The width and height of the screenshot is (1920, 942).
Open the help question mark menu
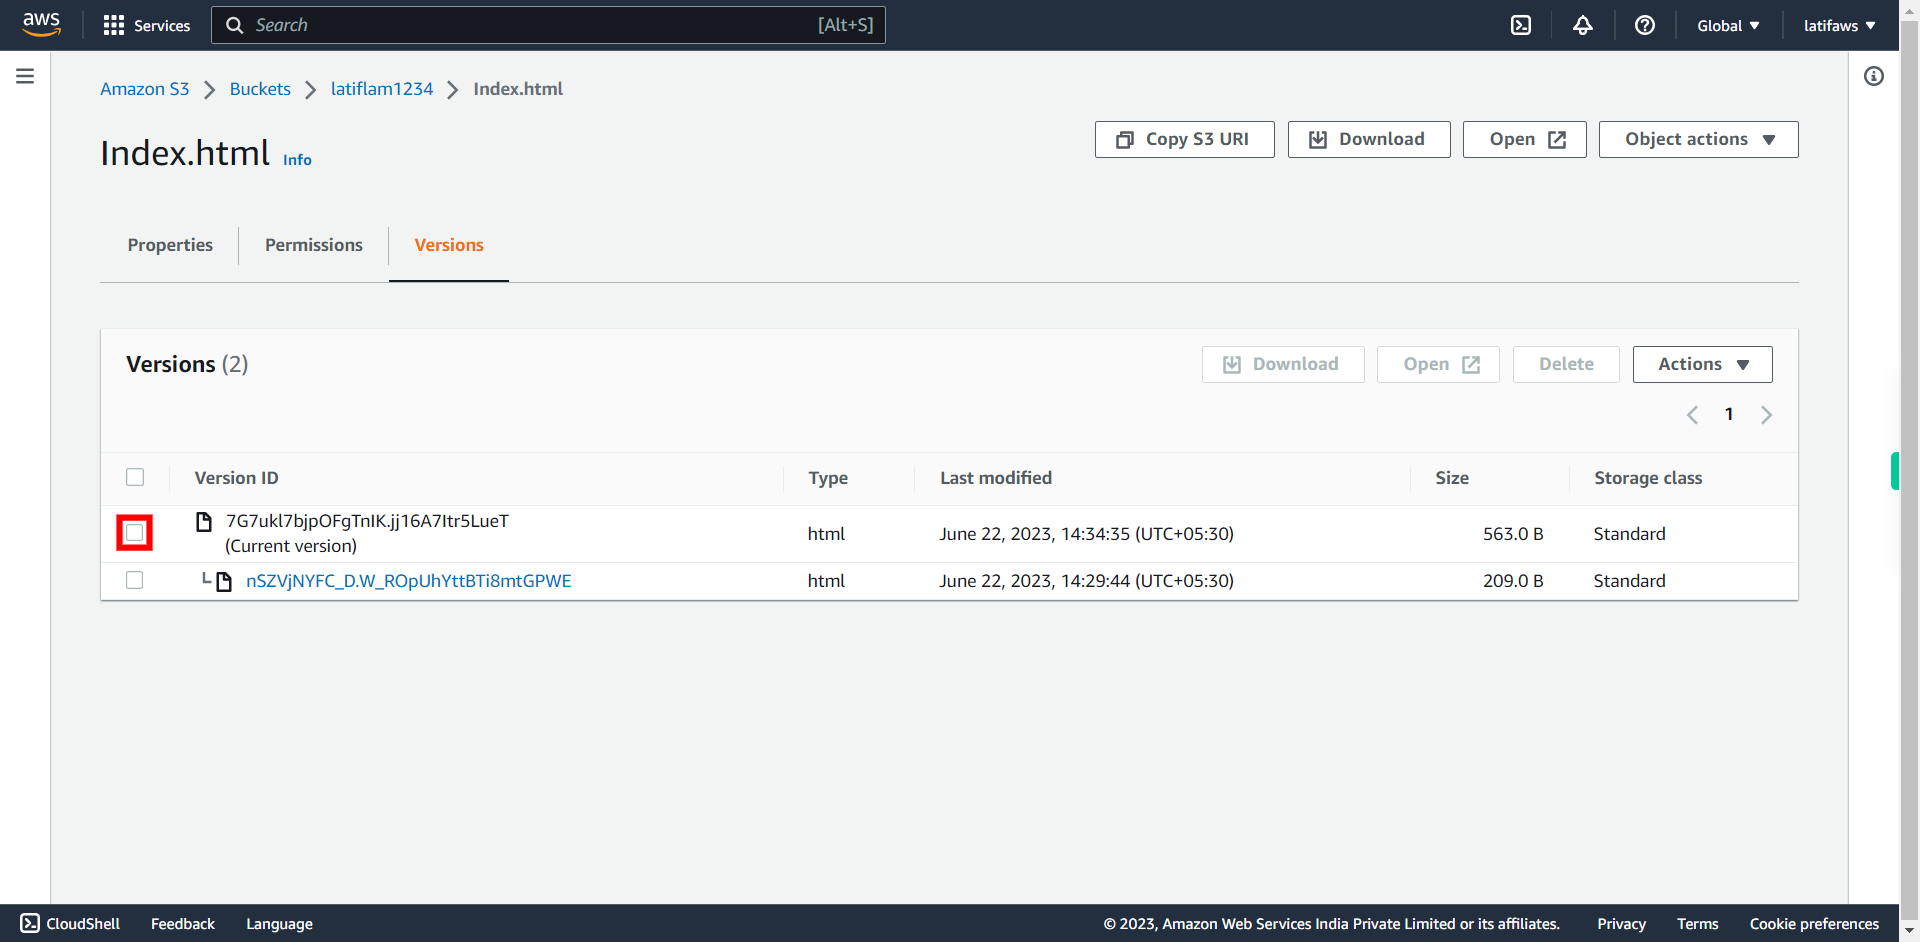click(1645, 25)
